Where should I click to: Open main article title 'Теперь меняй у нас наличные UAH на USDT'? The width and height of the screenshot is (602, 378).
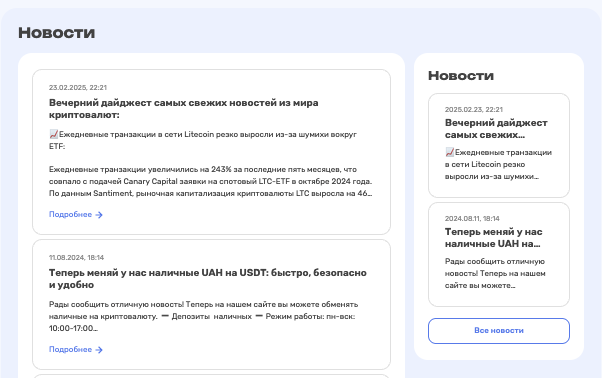[208, 279]
